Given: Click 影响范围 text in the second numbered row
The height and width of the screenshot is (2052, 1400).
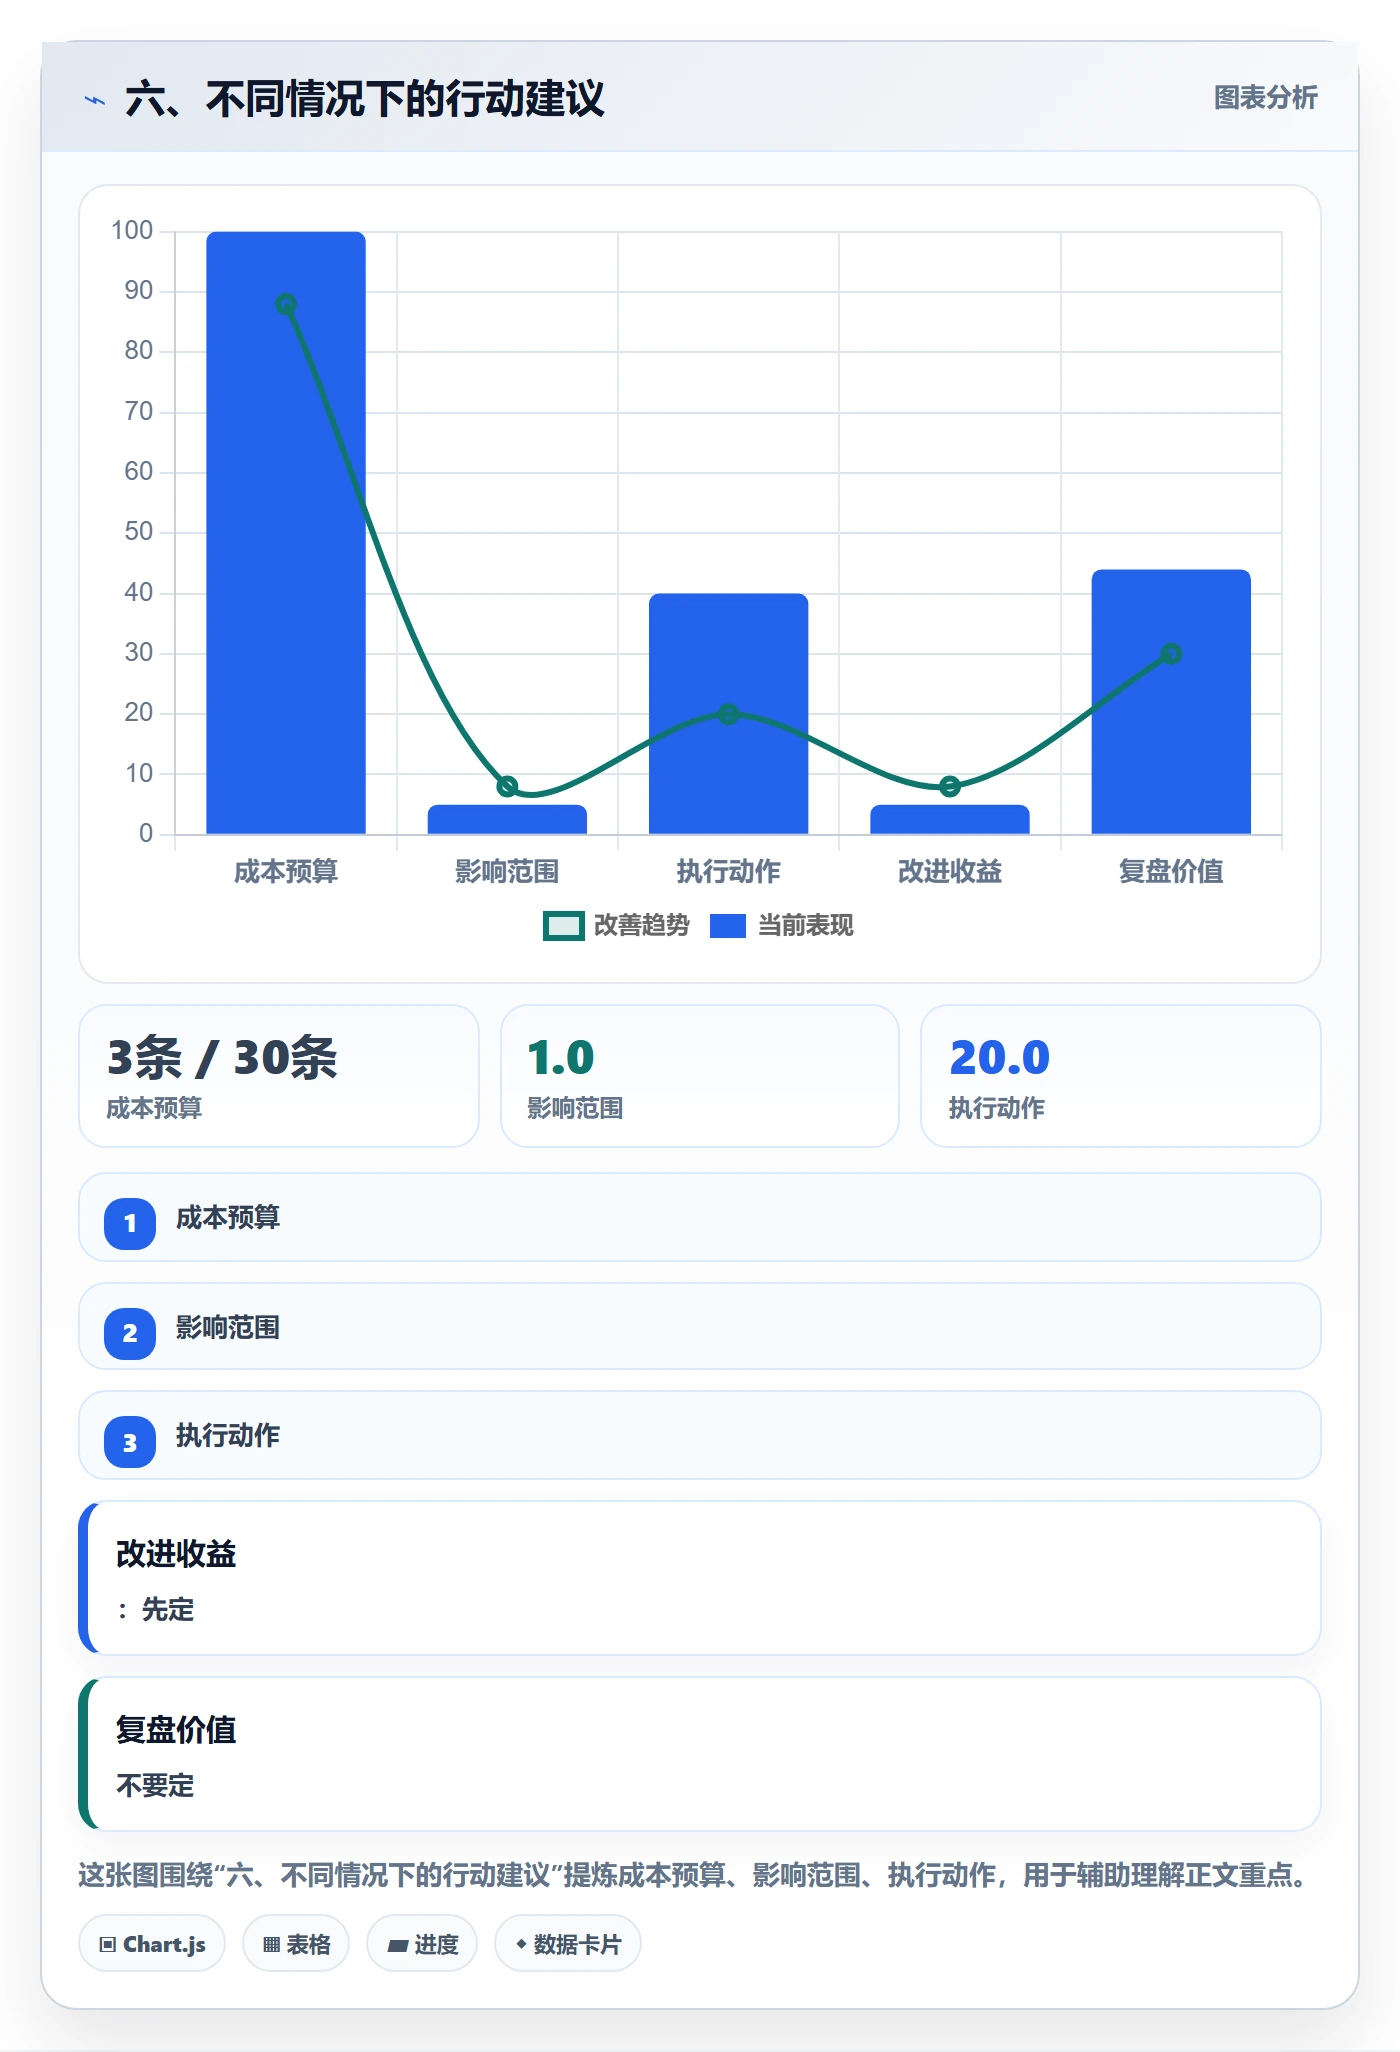Looking at the screenshot, I should 228,1328.
